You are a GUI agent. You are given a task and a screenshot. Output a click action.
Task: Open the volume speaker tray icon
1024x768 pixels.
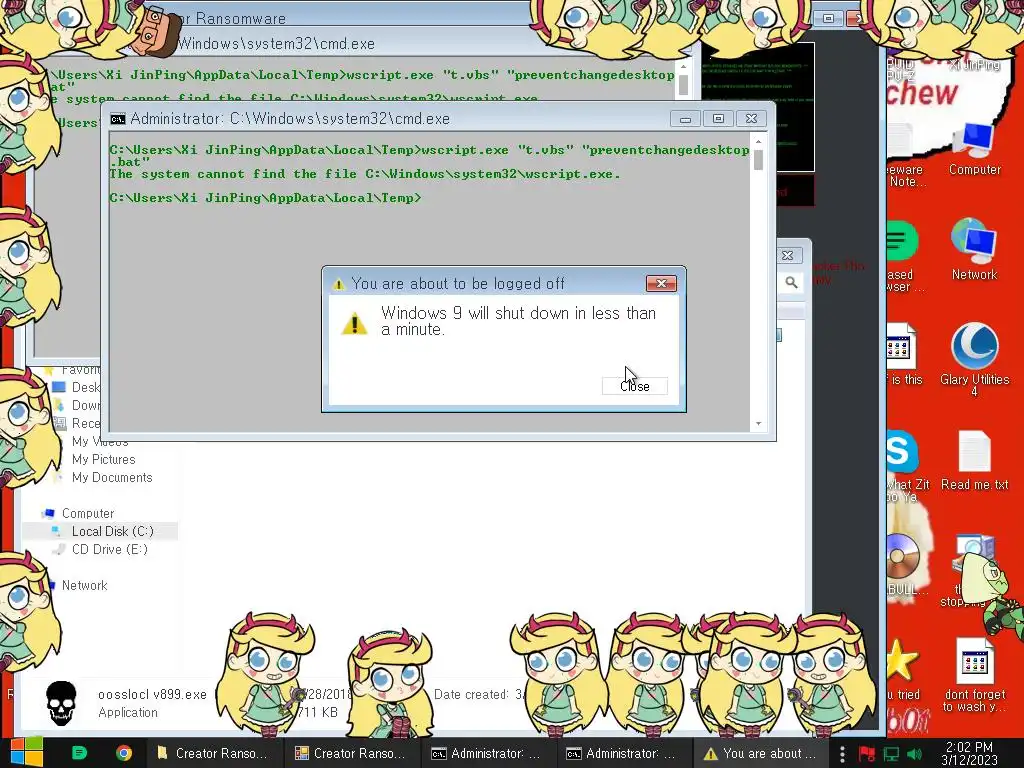915,754
